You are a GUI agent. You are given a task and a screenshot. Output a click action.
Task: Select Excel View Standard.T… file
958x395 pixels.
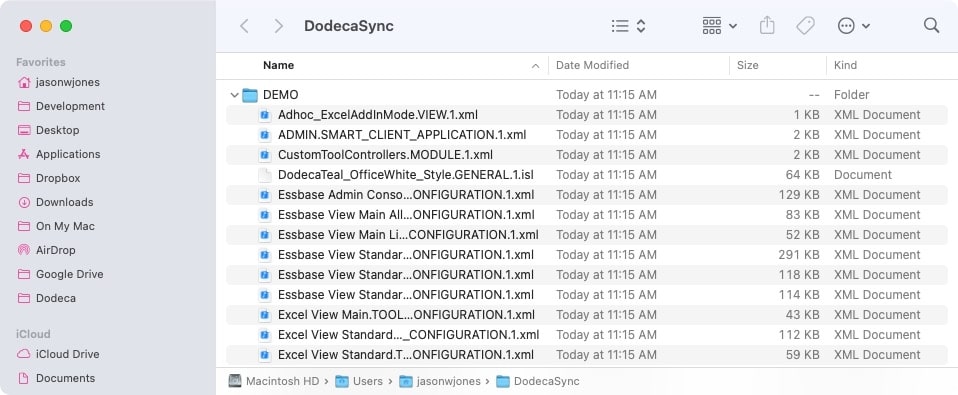[x=406, y=355]
